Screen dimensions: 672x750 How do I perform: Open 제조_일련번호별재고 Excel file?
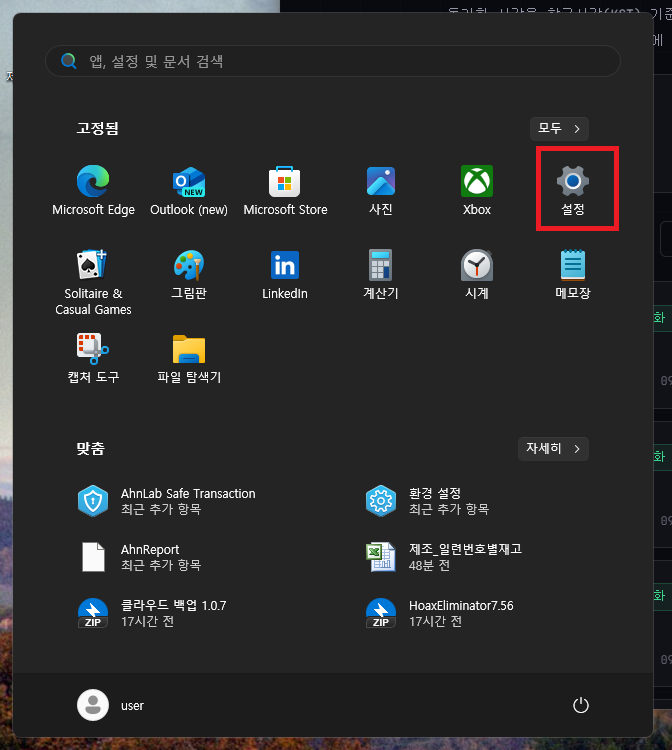pyautogui.click(x=443, y=557)
